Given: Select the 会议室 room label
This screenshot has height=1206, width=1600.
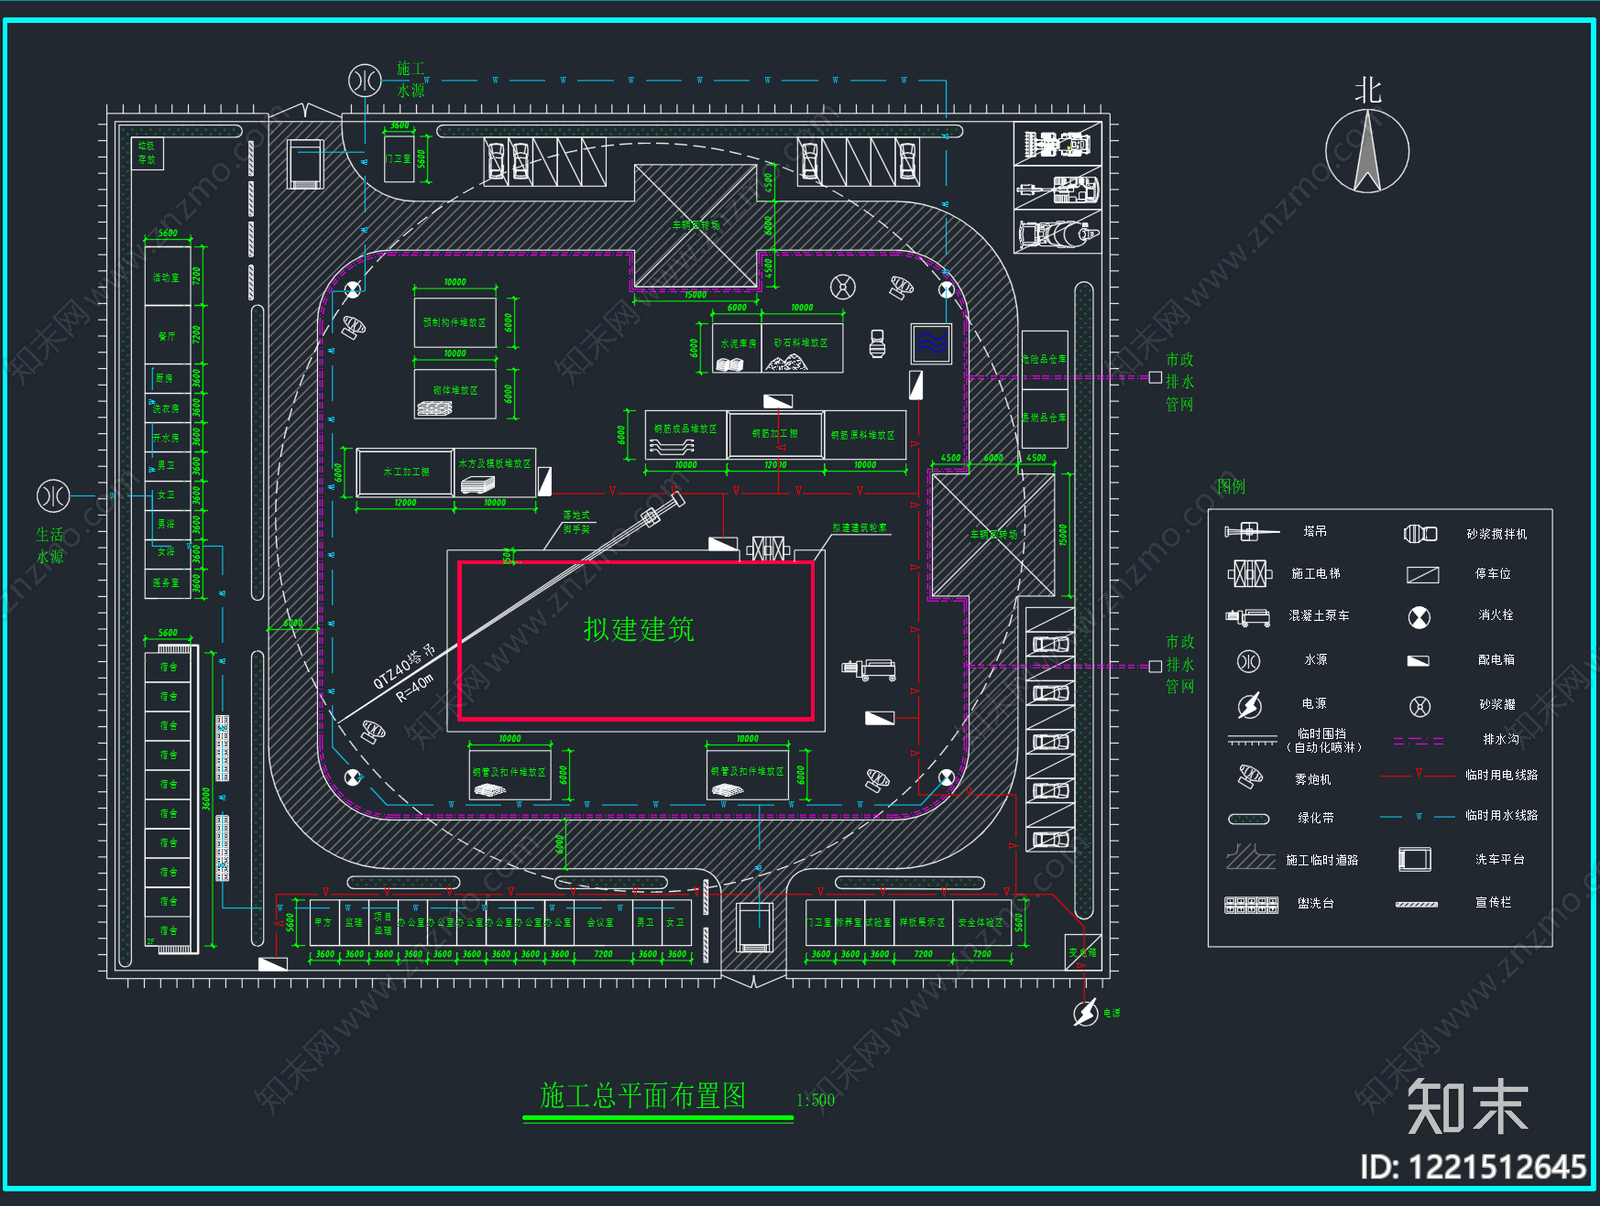Looking at the screenshot, I should 601,923.
